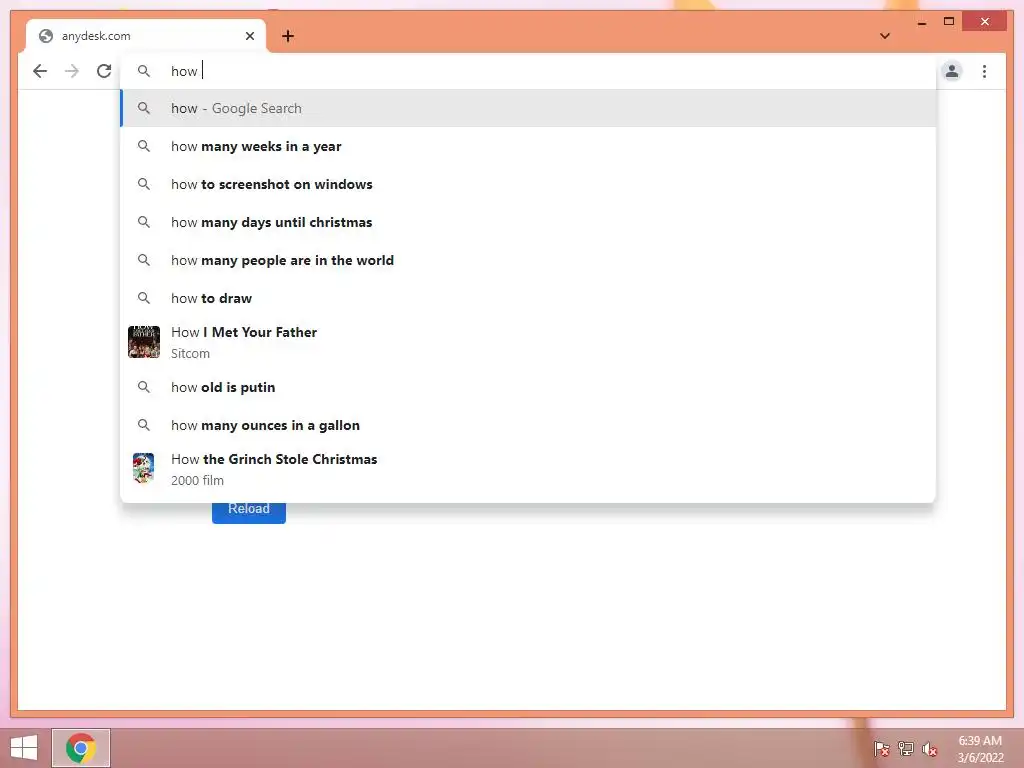Click the browser Back arrow

40,71
